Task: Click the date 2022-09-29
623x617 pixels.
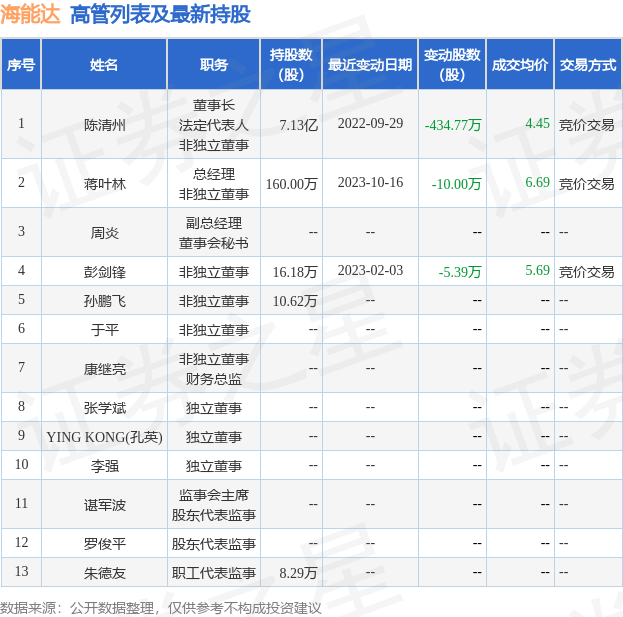Action: (x=370, y=124)
